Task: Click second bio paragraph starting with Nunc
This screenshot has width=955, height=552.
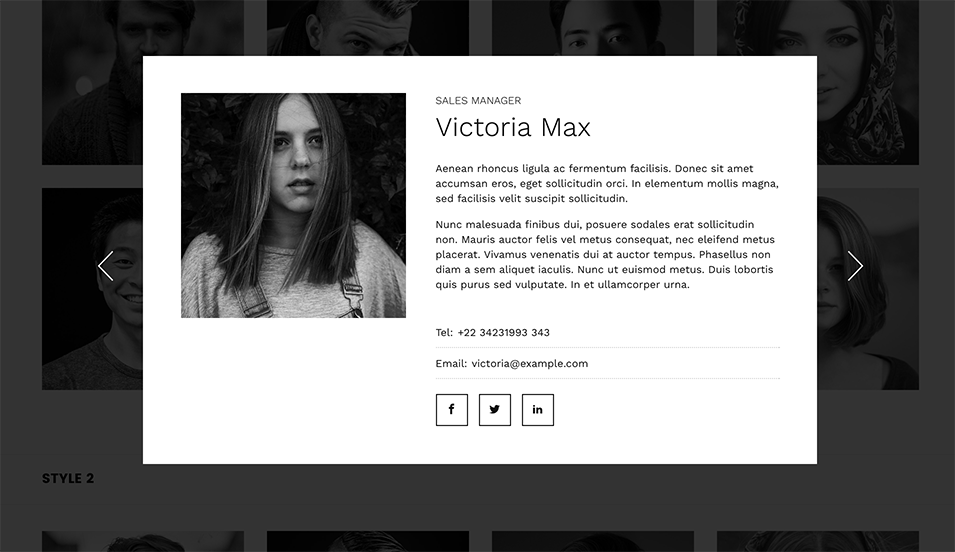Action: (x=605, y=254)
